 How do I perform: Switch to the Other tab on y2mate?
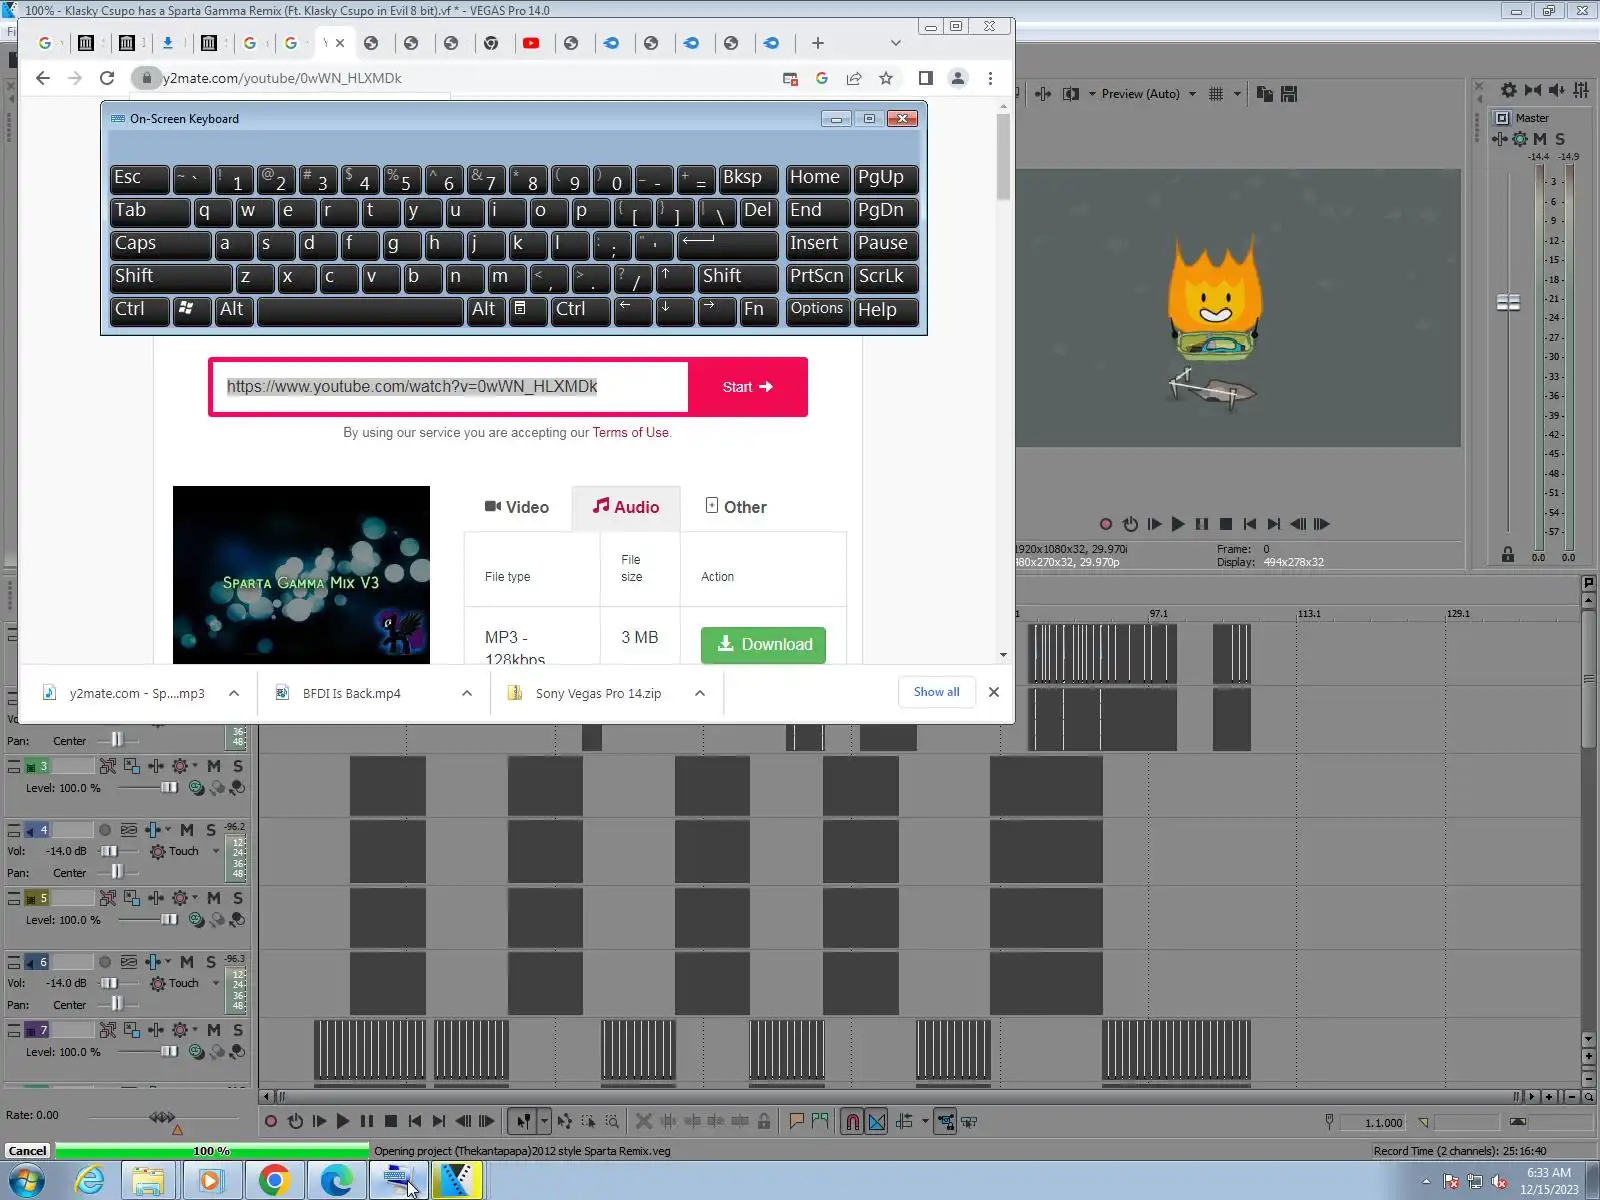coord(736,507)
